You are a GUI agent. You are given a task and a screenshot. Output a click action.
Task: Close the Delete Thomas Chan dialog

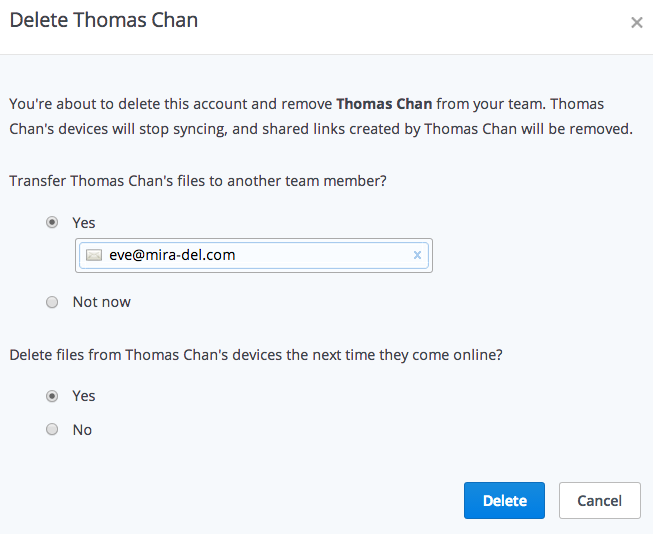coord(636,22)
